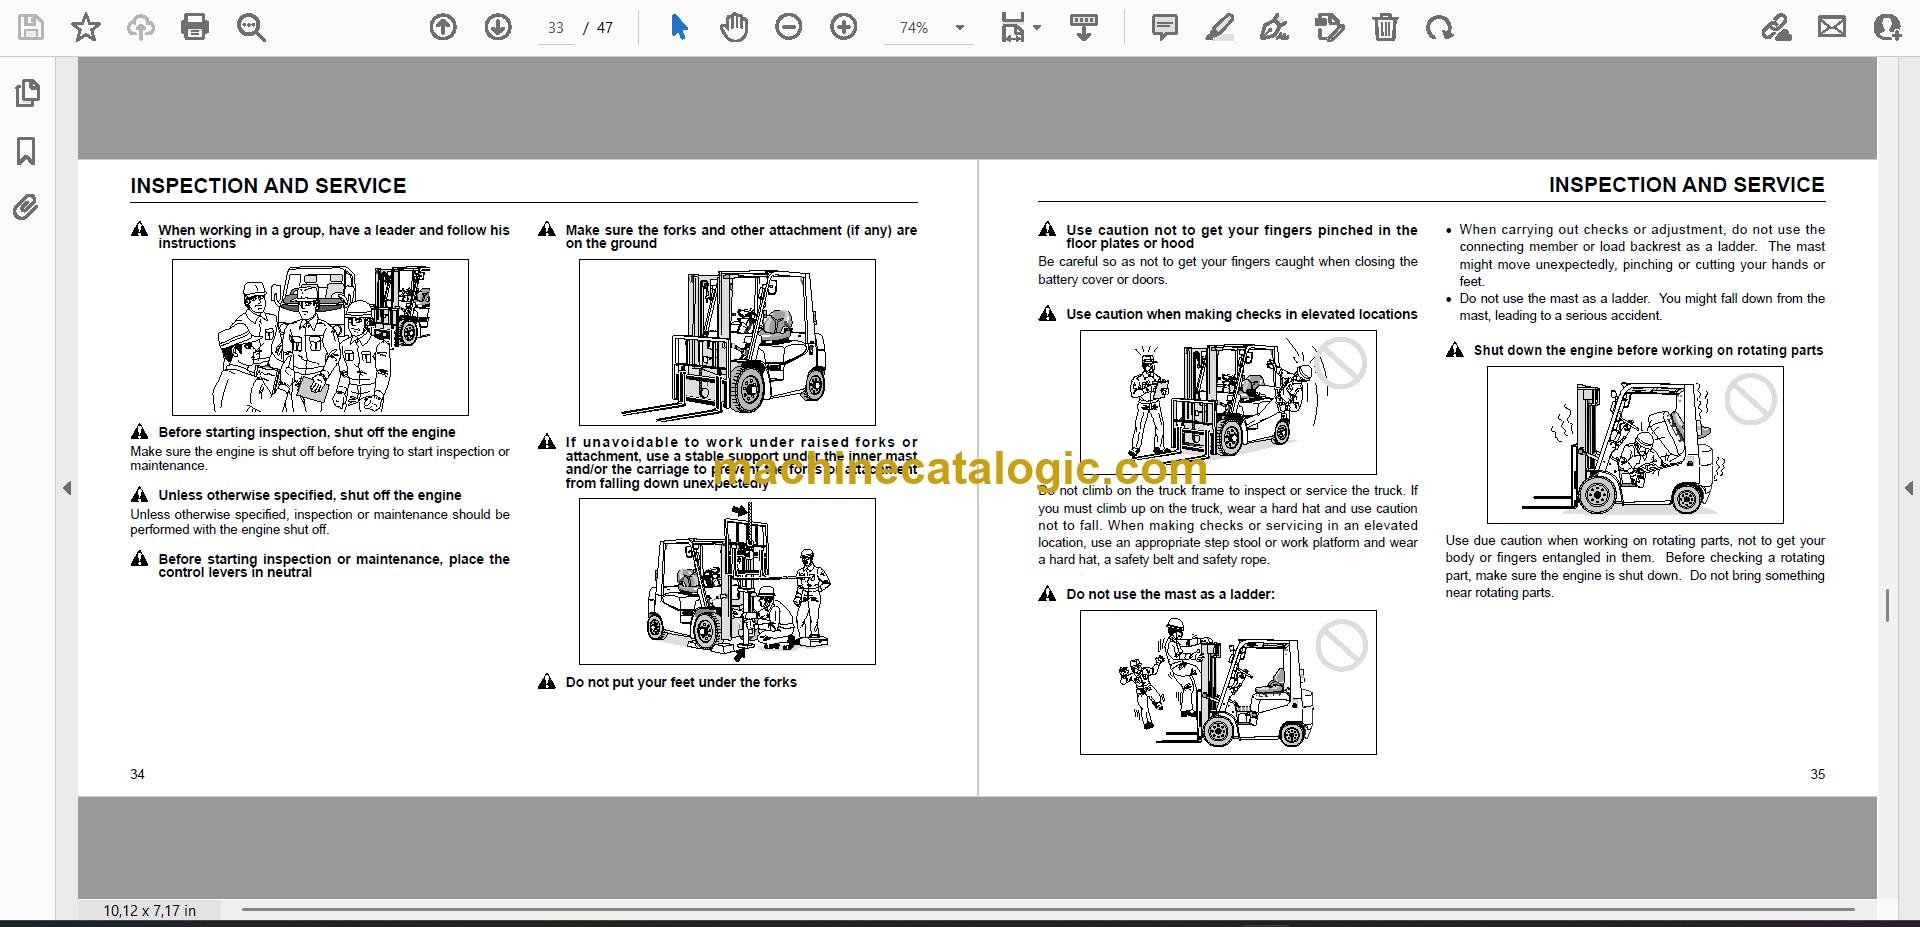The width and height of the screenshot is (1920, 927).
Task: Zoom in with the plus button
Action: coord(844,27)
